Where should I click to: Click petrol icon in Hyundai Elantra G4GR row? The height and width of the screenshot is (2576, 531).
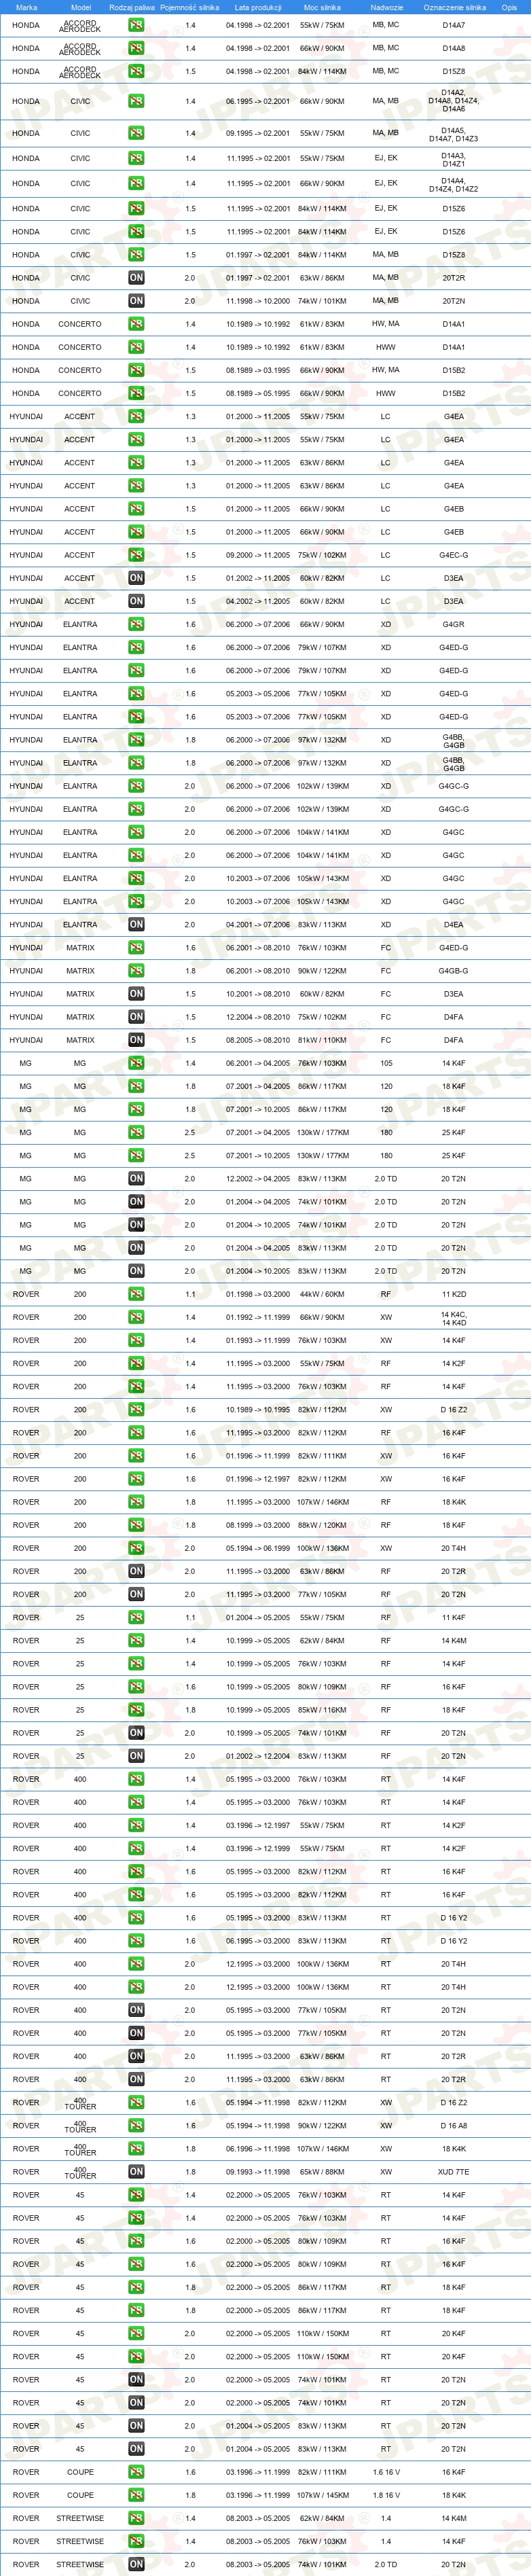(136, 624)
